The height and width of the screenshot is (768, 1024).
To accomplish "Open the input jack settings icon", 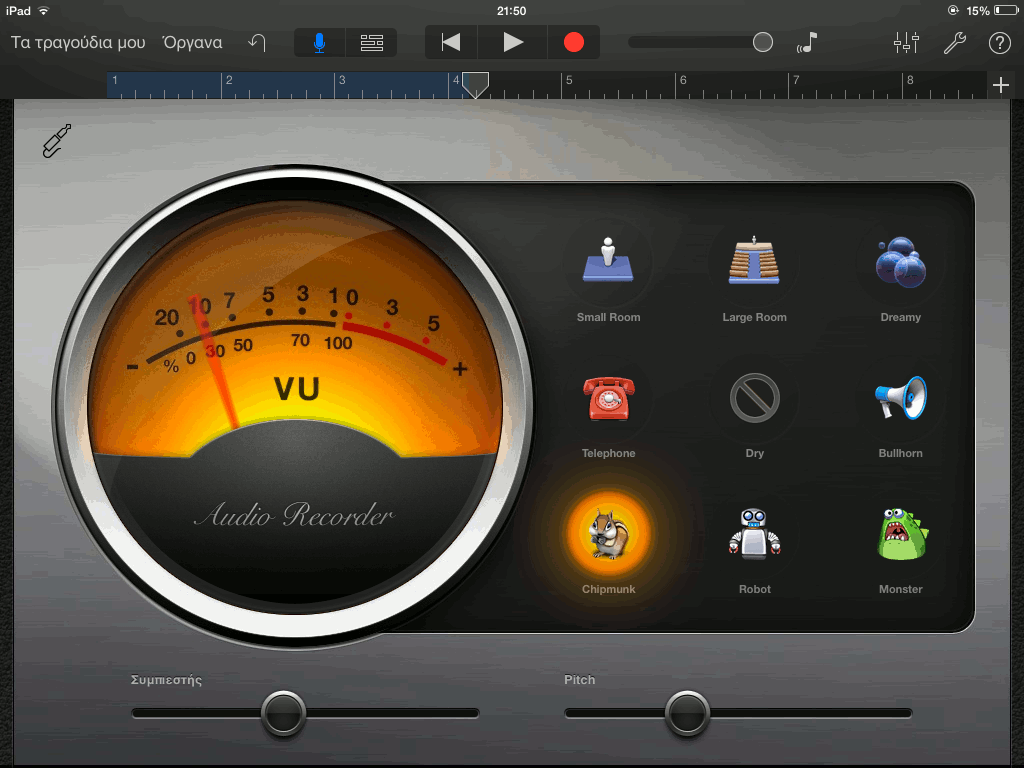I will (x=57, y=140).
